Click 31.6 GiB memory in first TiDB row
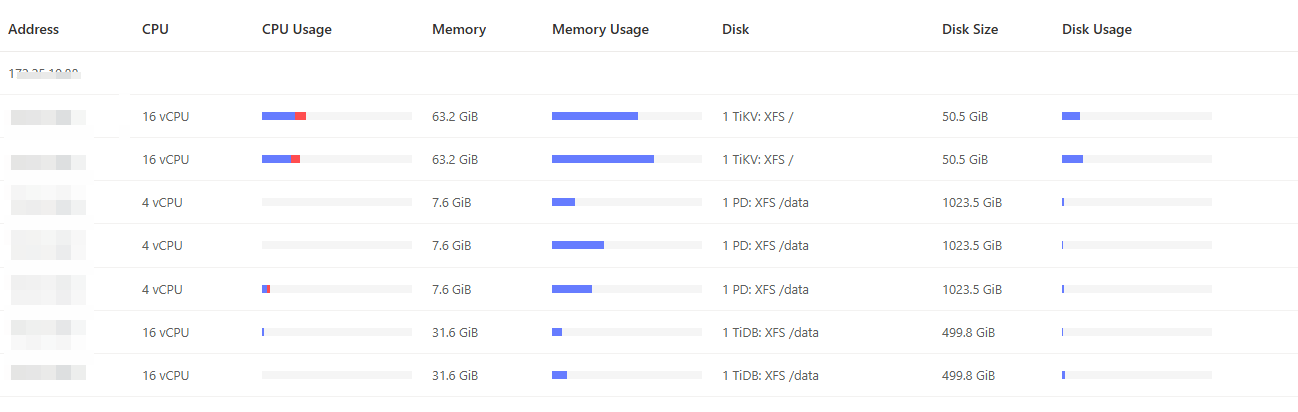1298x412 pixels. 455,333
